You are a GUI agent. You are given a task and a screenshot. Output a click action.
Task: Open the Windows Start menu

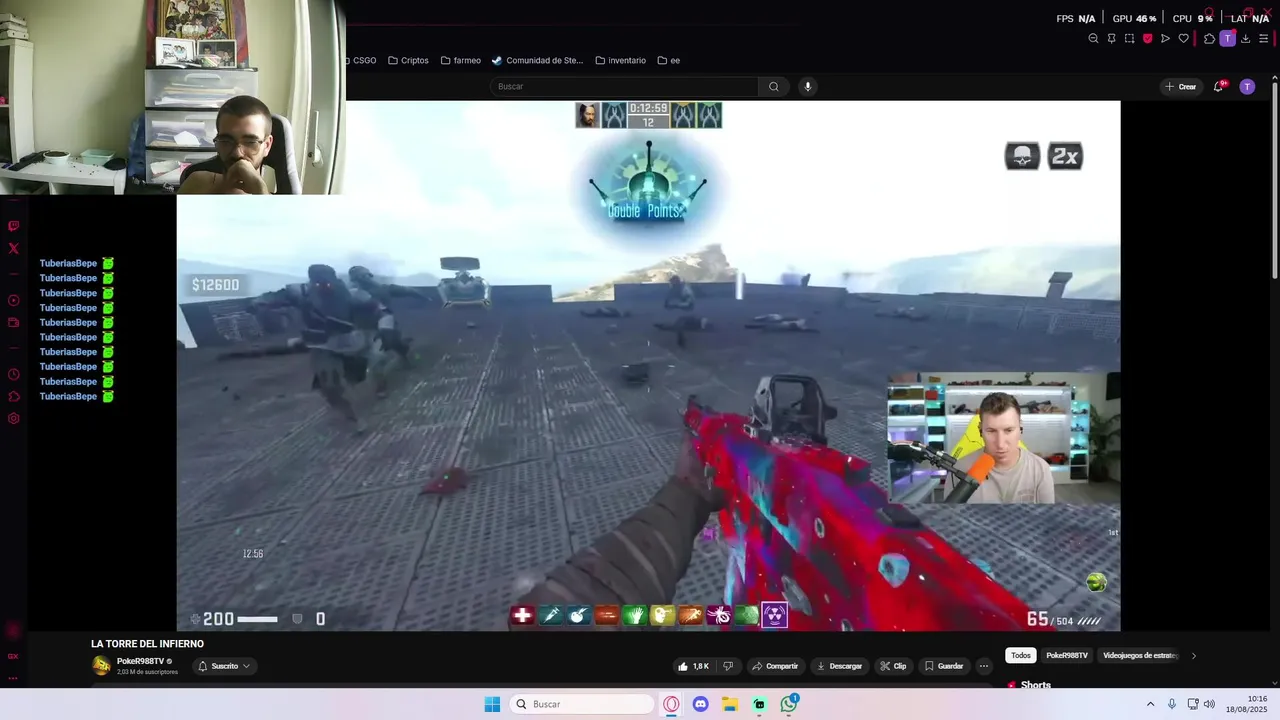coord(492,704)
